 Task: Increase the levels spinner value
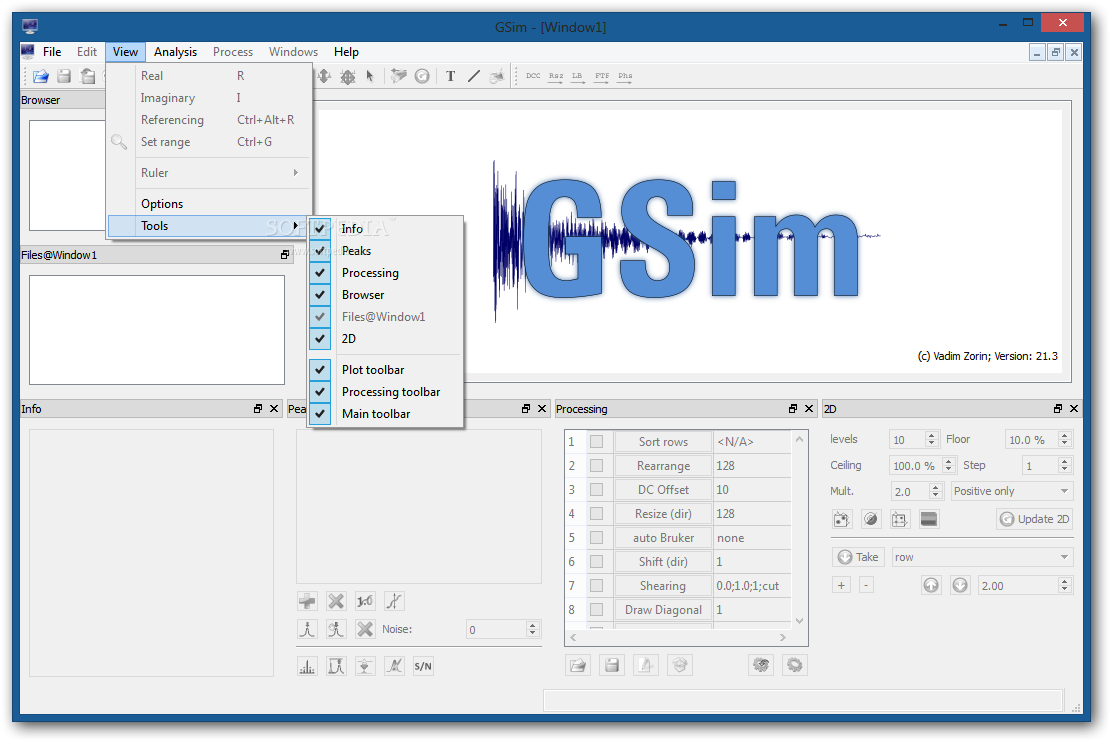tap(932, 435)
